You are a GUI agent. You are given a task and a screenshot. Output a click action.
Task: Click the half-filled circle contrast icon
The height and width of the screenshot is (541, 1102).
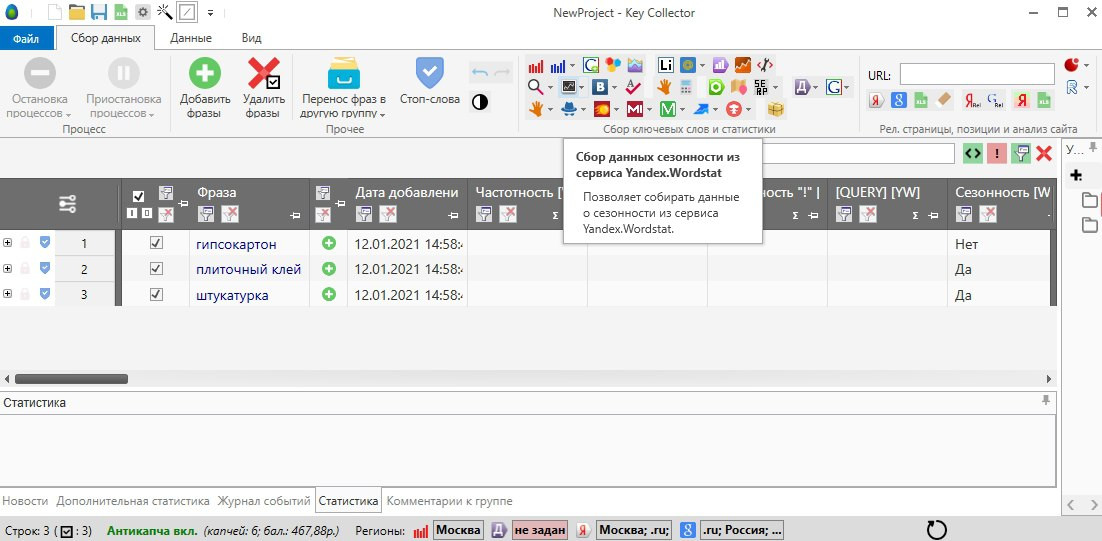pos(480,101)
